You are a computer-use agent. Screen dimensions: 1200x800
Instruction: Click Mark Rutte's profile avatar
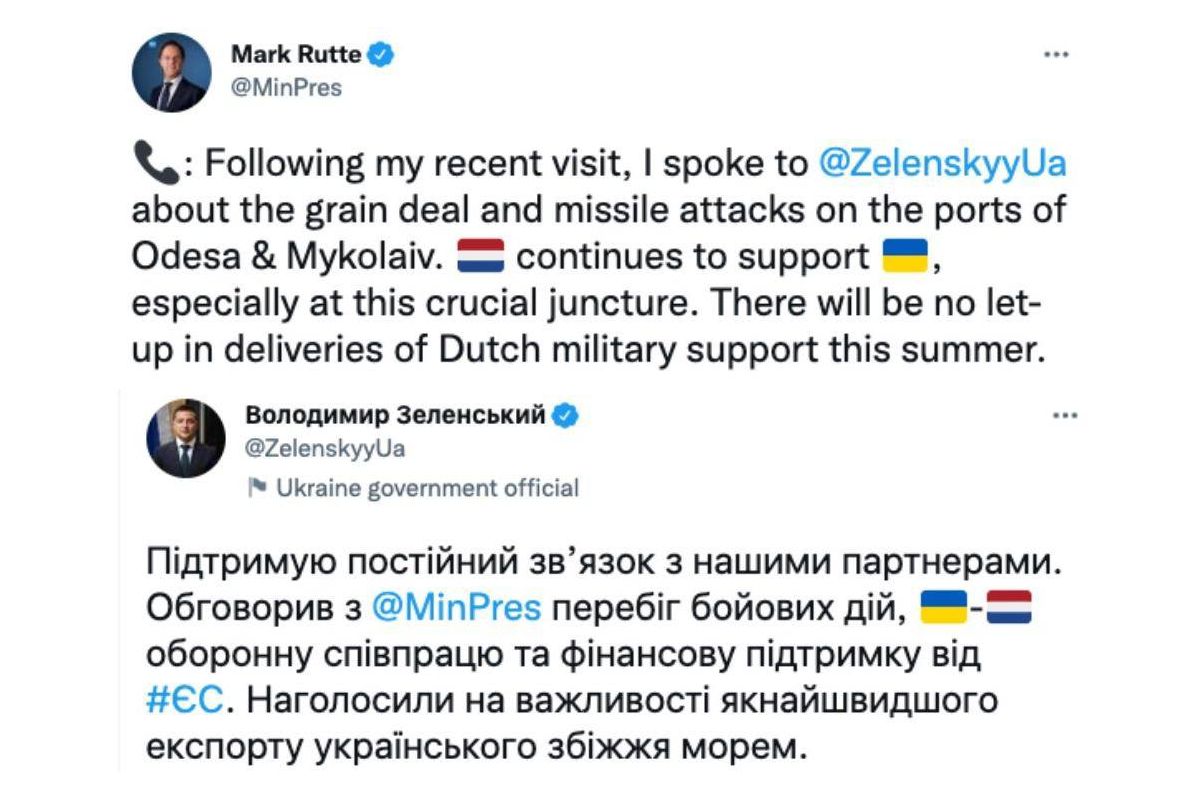tap(172, 72)
